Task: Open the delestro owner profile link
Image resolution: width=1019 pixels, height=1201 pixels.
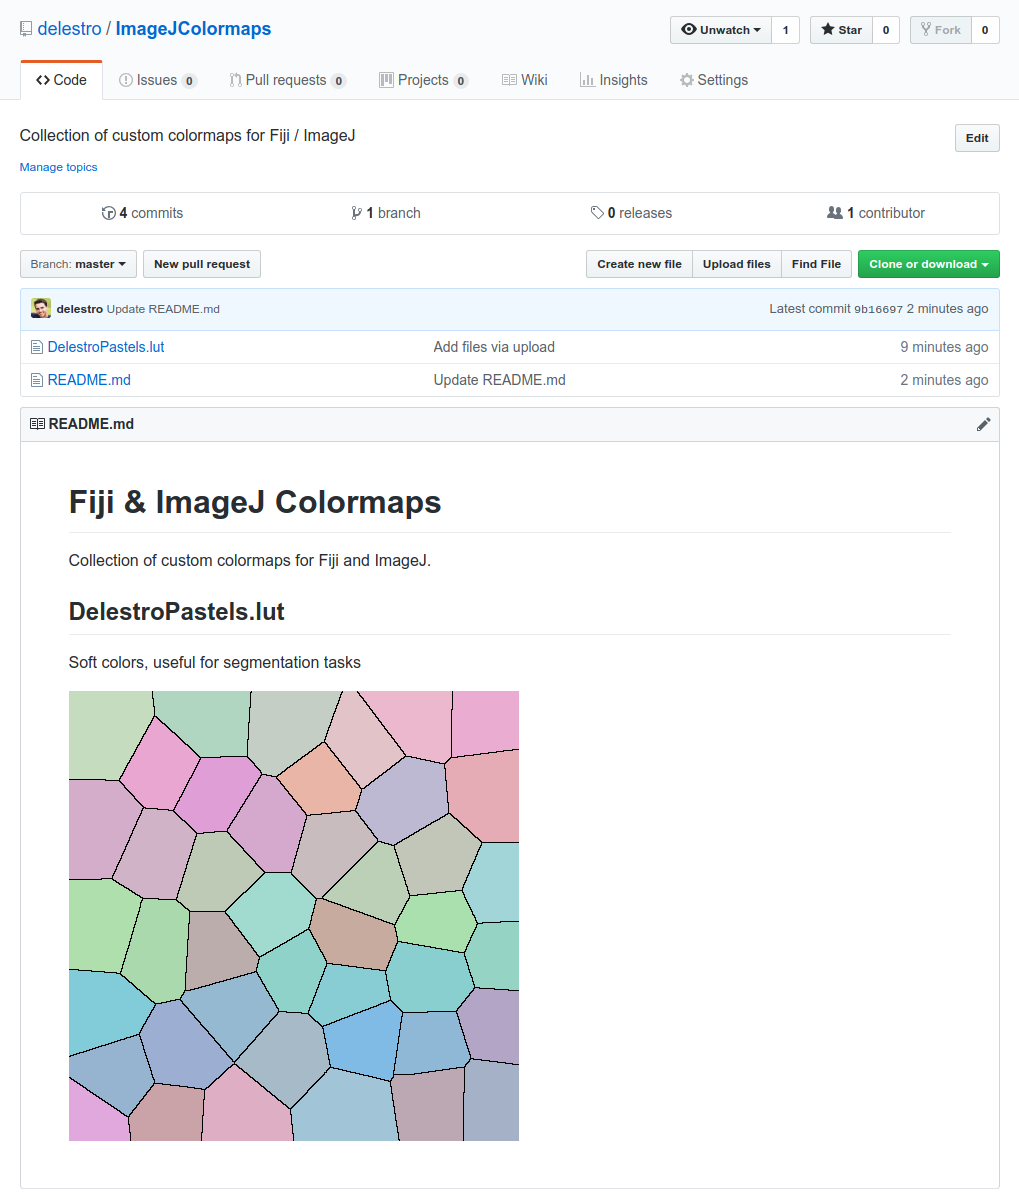Action: pos(69,29)
